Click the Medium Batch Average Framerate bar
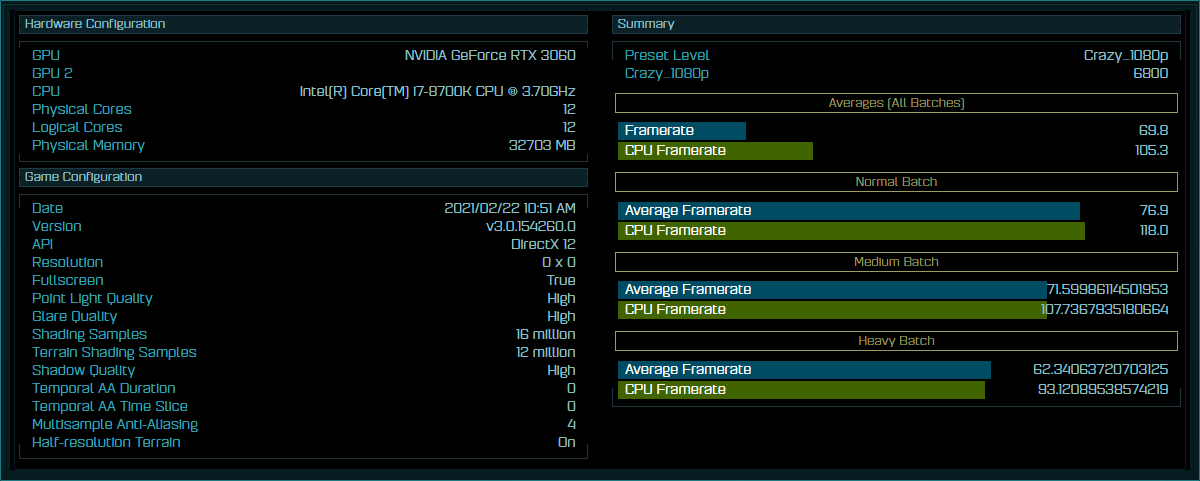1200x481 pixels. click(832, 290)
